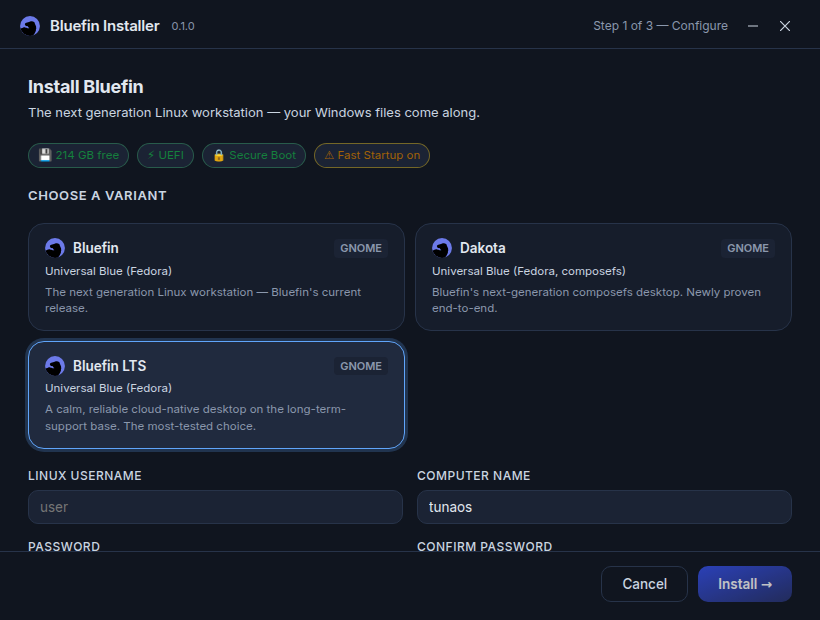The height and width of the screenshot is (620, 820).
Task: Click the 'PASSWORD' label on the left
Action: [64, 546]
